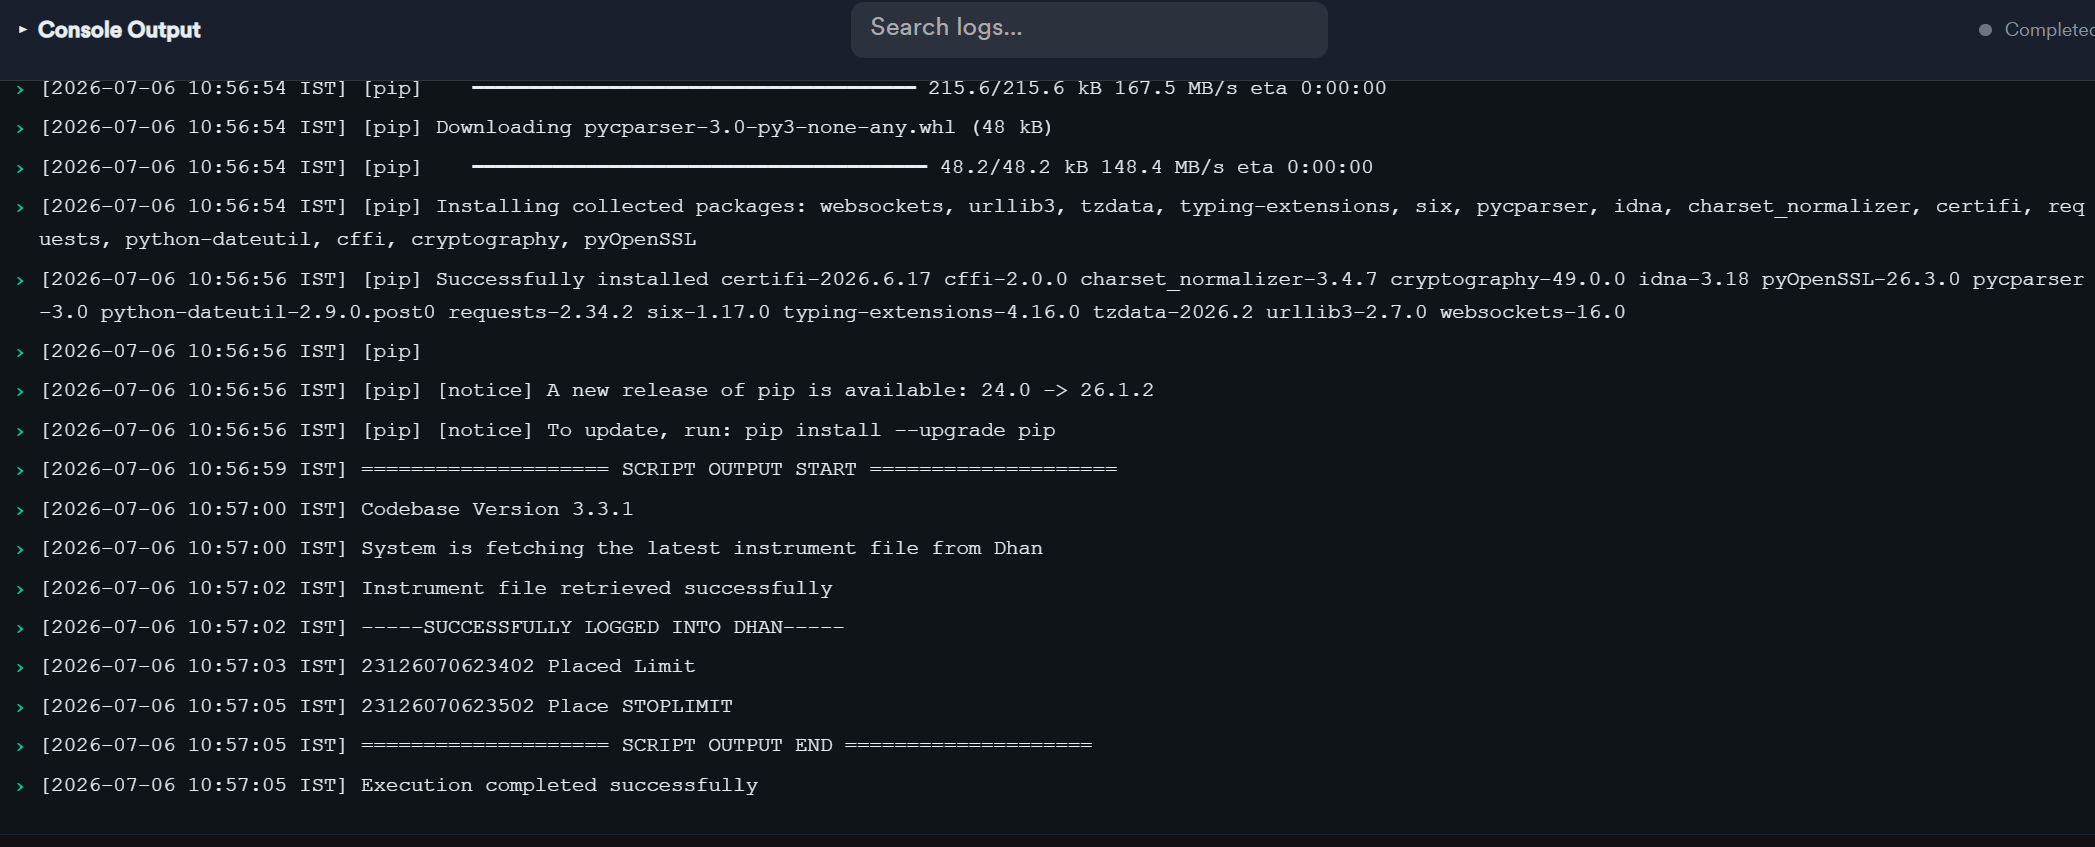Viewport: 2095px width, 847px height.
Task: Click the chevron beside 'Installing collected packages'
Action: click(x=20, y=207)
